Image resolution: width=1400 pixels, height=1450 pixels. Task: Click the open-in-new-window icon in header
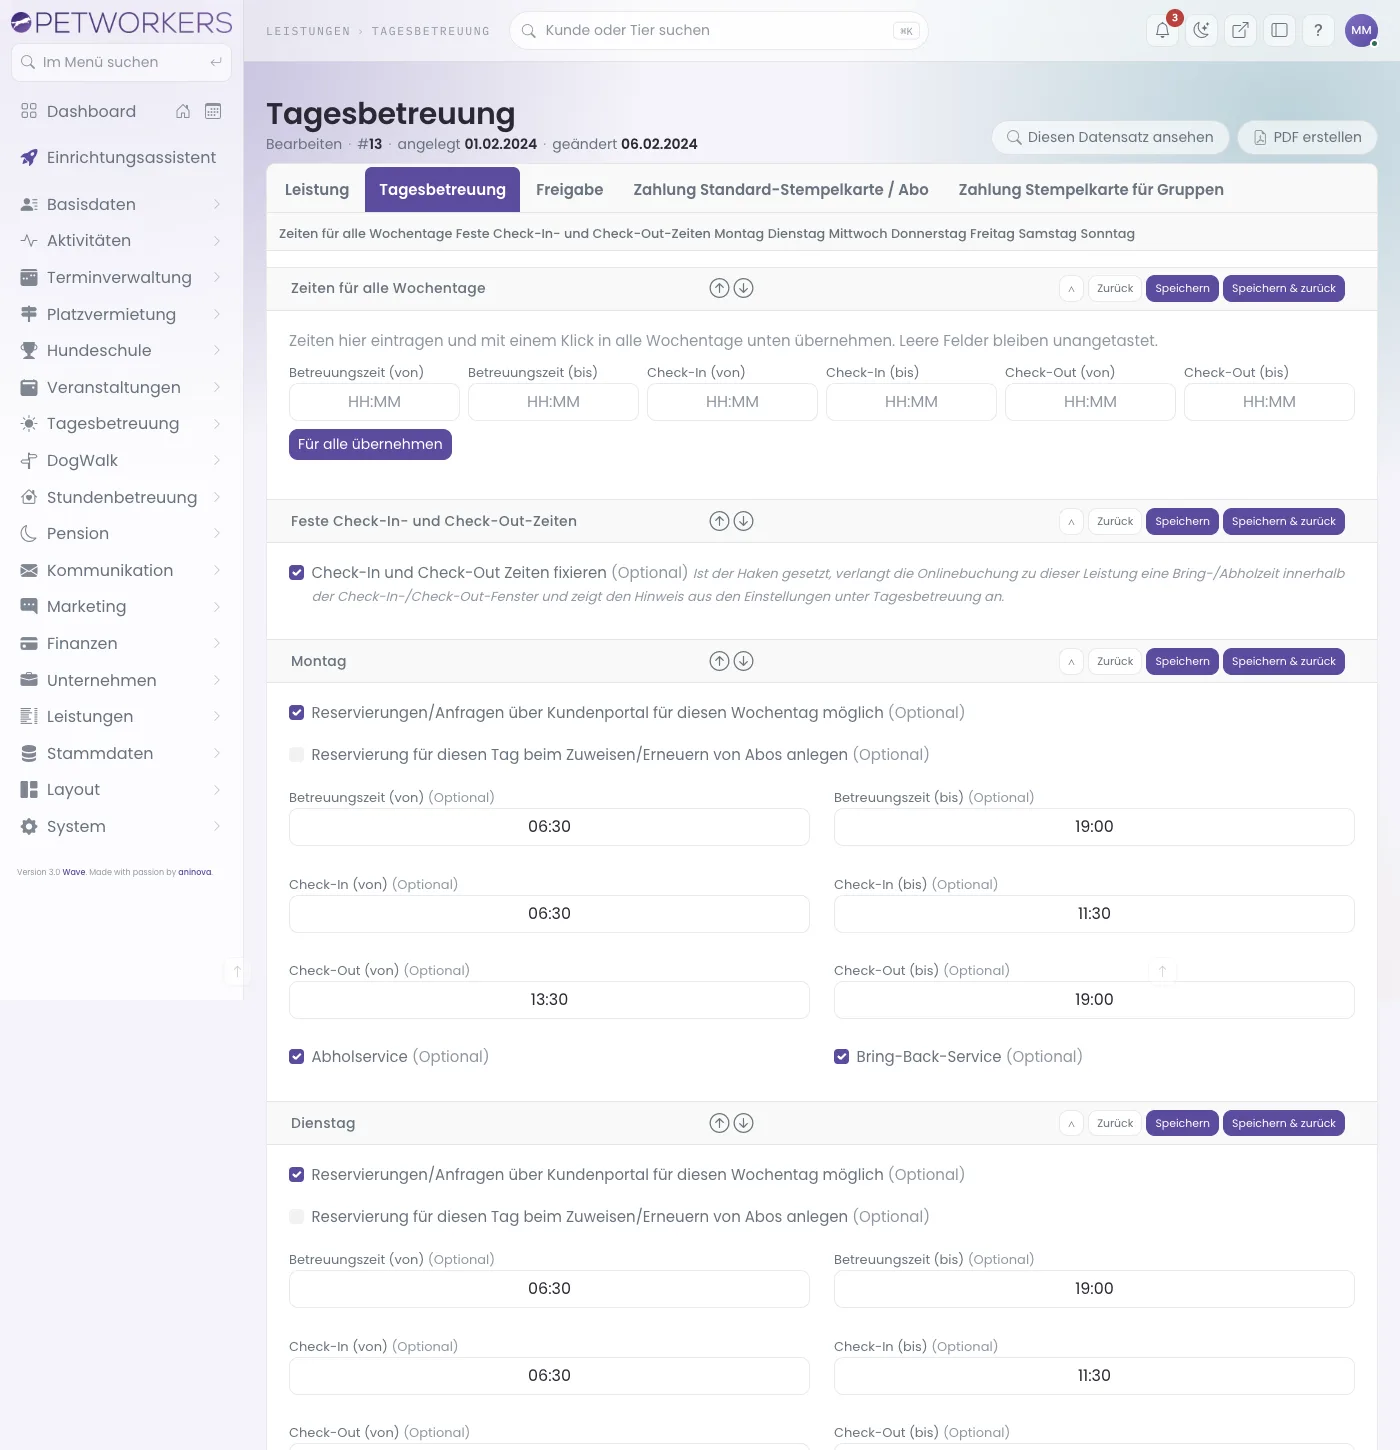pyautogui.click(x=1240, y=30)
